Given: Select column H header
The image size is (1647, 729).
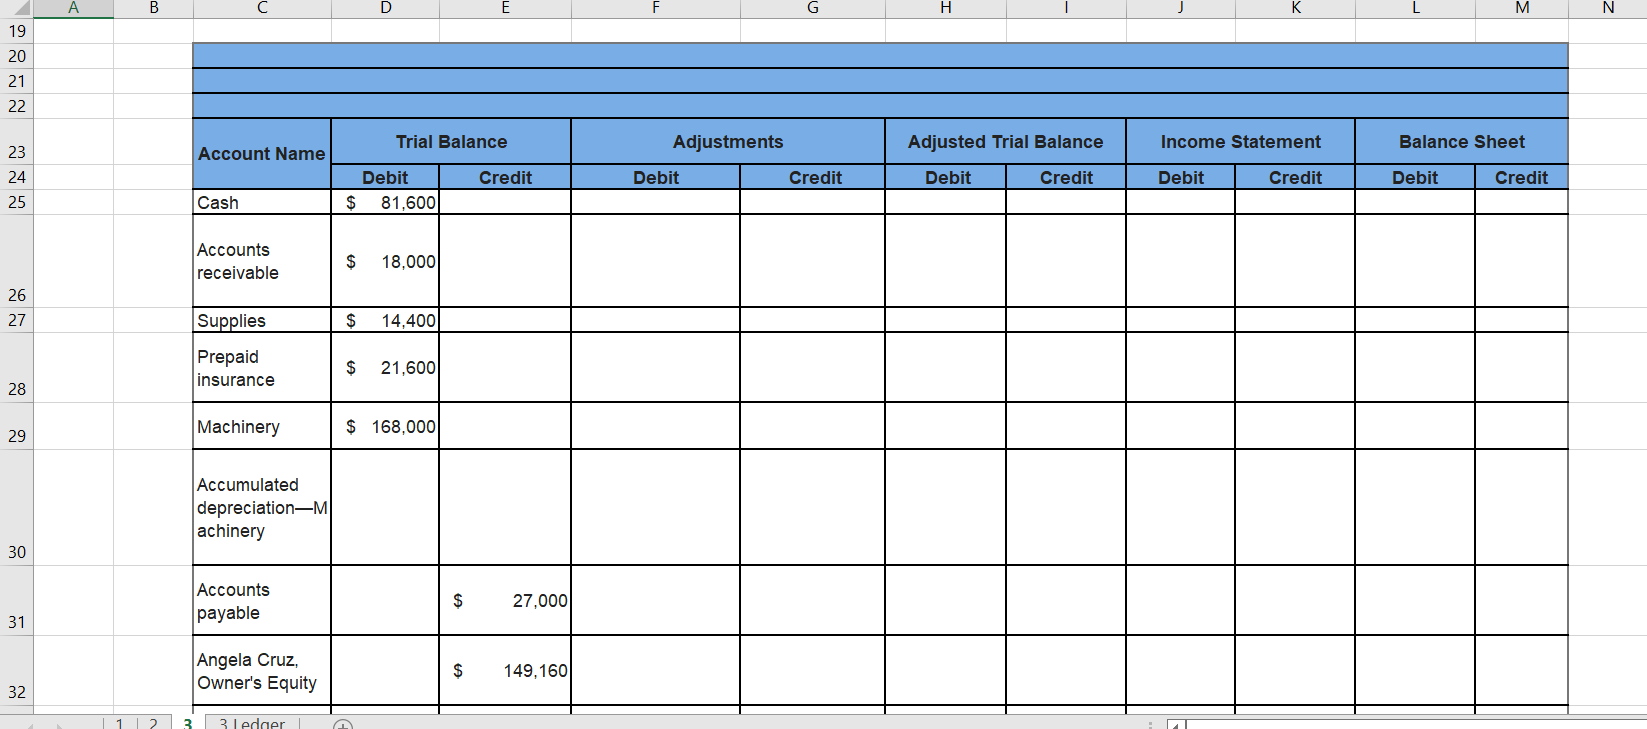Looking at the screenshot, I should [946, 8].
